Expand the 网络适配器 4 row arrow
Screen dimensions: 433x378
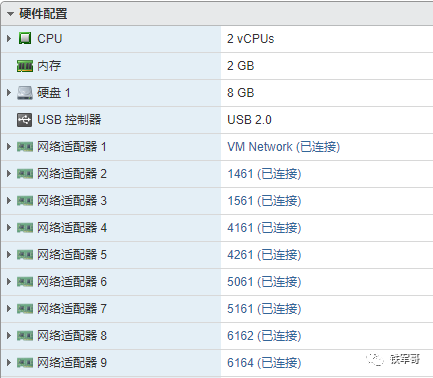(9, 228)
